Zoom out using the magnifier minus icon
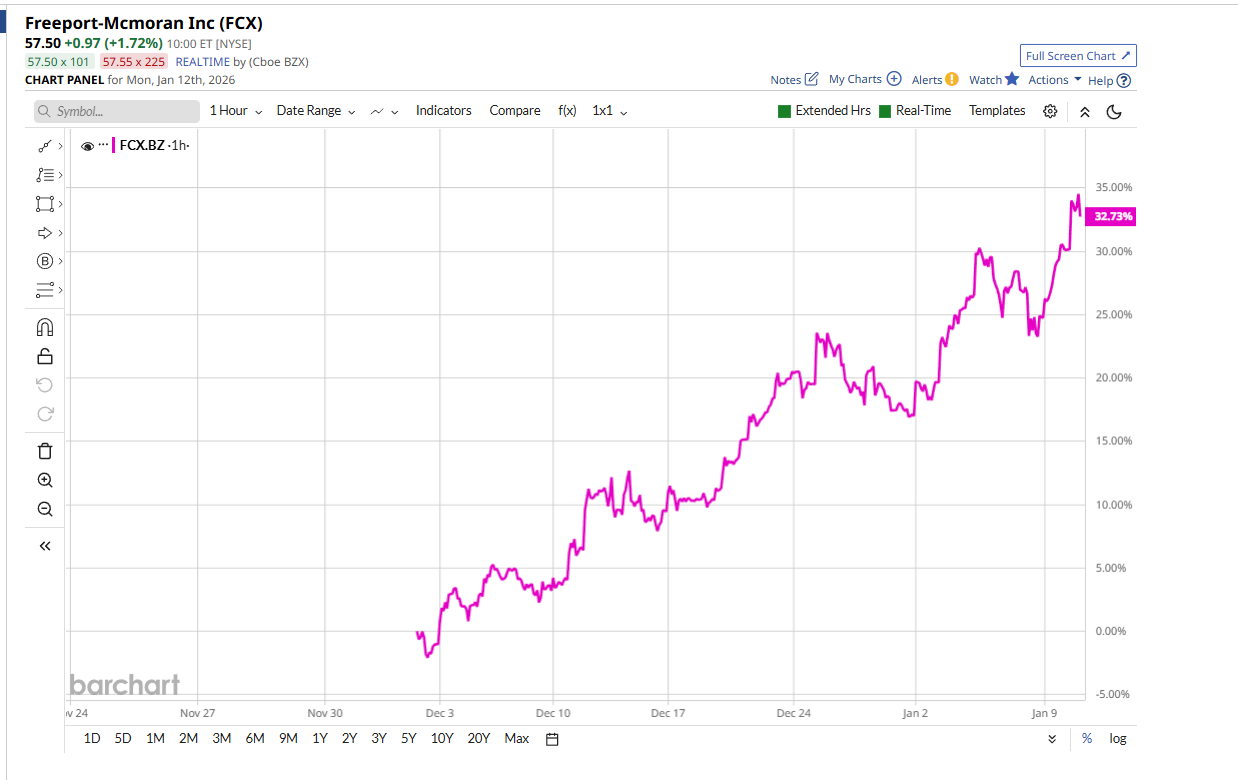 (44, 509)
